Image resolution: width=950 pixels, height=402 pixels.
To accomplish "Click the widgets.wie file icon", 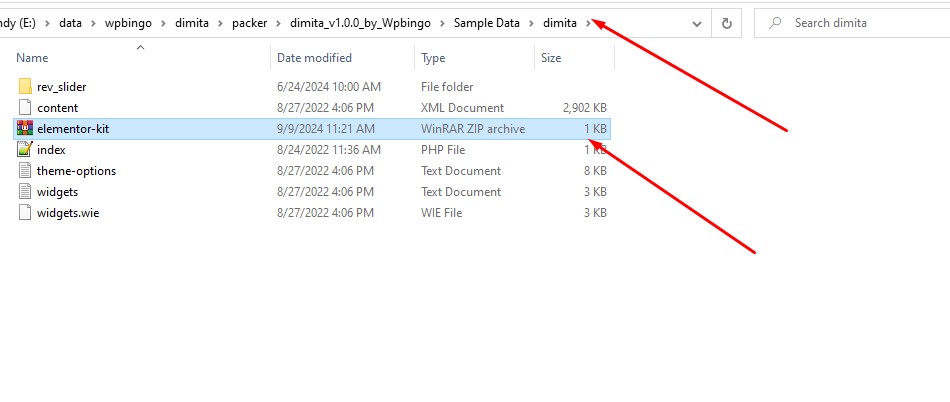I will pyautogui.click(x=25, y=213).
